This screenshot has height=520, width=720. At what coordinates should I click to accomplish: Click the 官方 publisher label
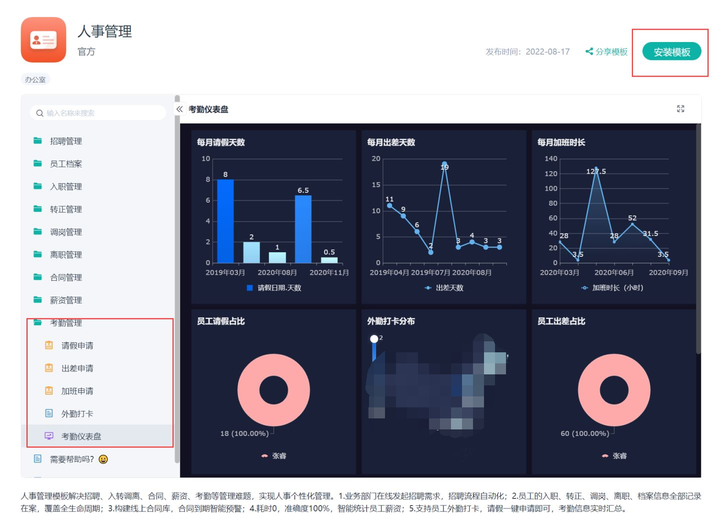tap(86, 51)
